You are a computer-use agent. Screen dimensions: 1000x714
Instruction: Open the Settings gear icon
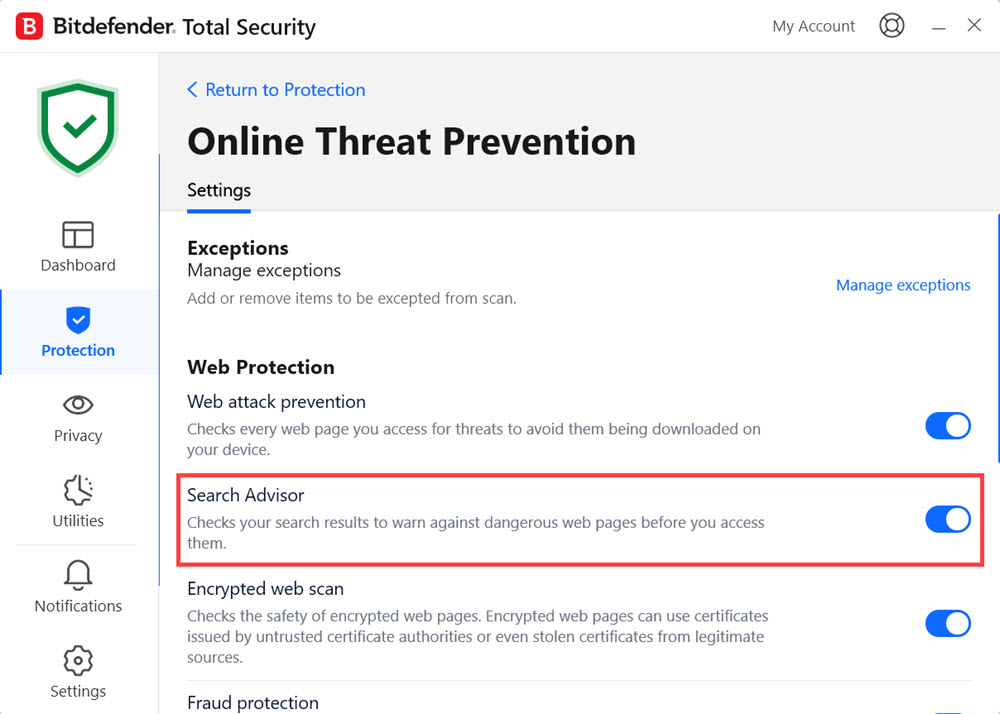78,661
